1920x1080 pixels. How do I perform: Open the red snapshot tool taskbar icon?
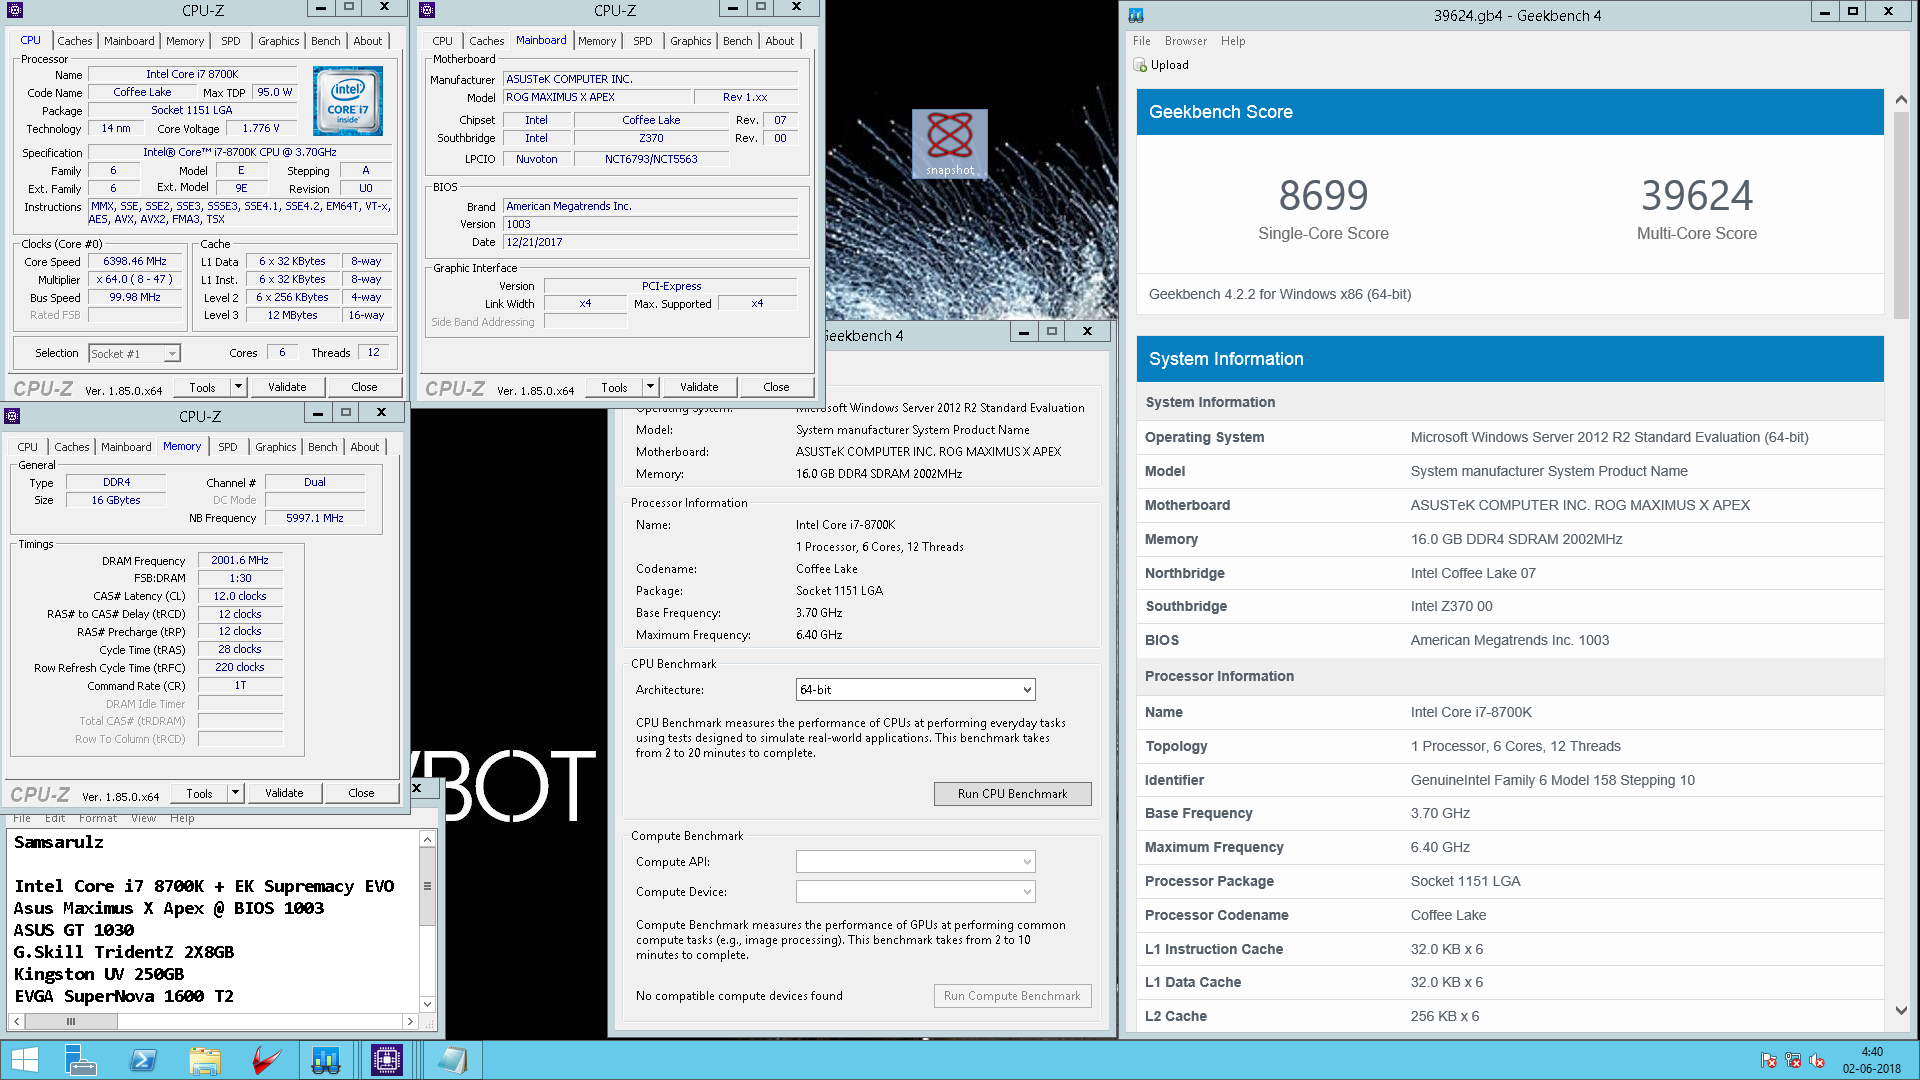coord(265,1060)
